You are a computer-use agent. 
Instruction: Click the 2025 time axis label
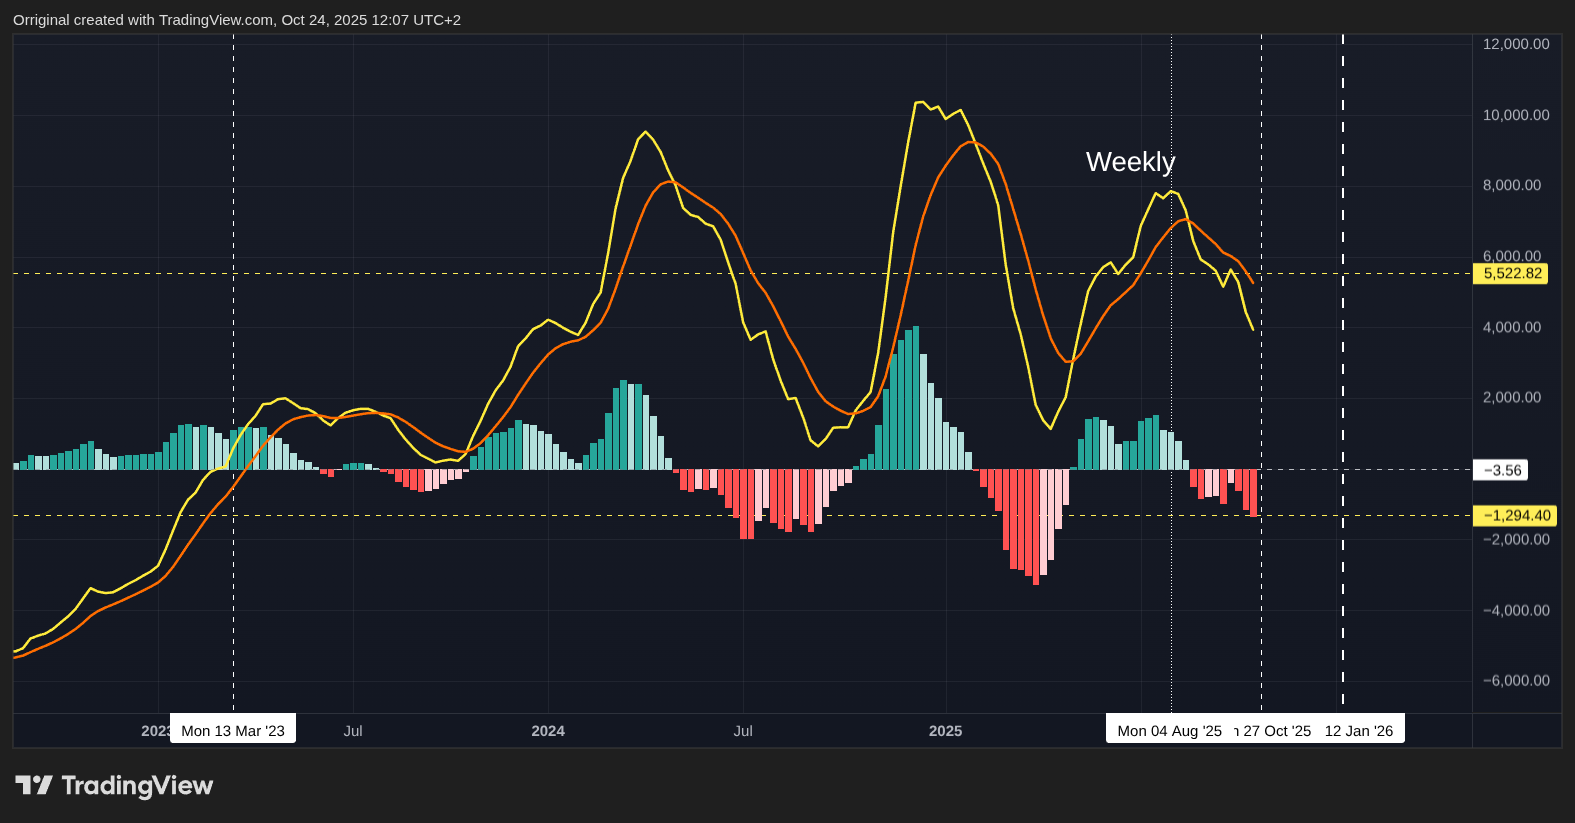tap(945, 731)
